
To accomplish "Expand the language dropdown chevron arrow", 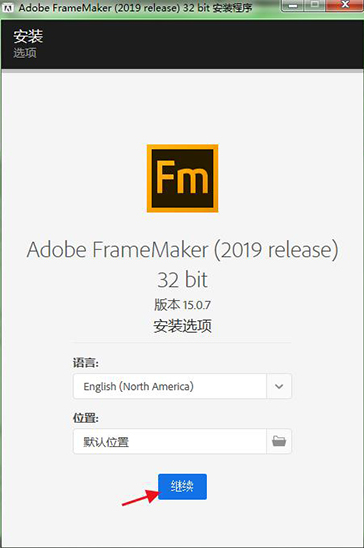I will tap(279, 386).
